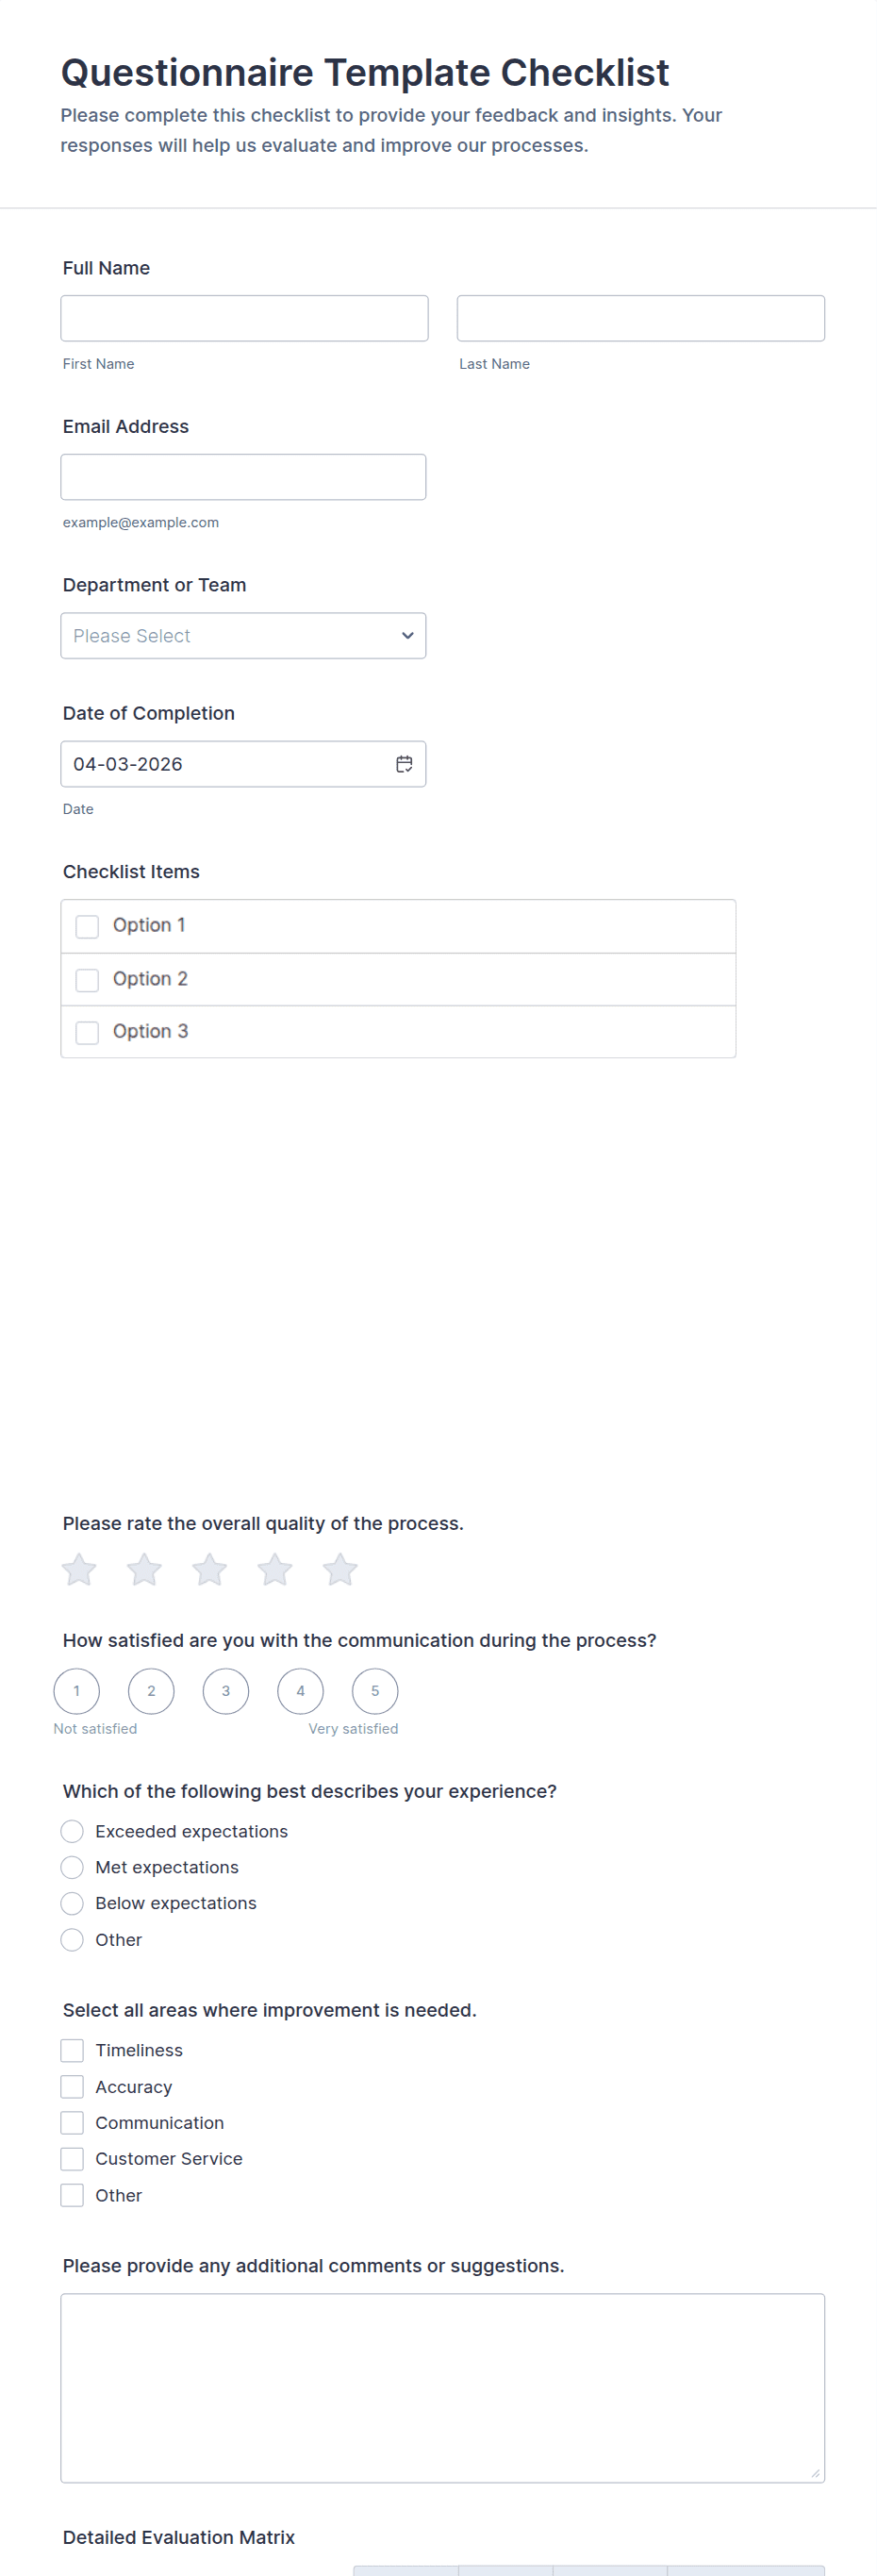Tick the Option 3 checkbox
This screenshot has width=877, height=2576.
tap(88, 1032)
